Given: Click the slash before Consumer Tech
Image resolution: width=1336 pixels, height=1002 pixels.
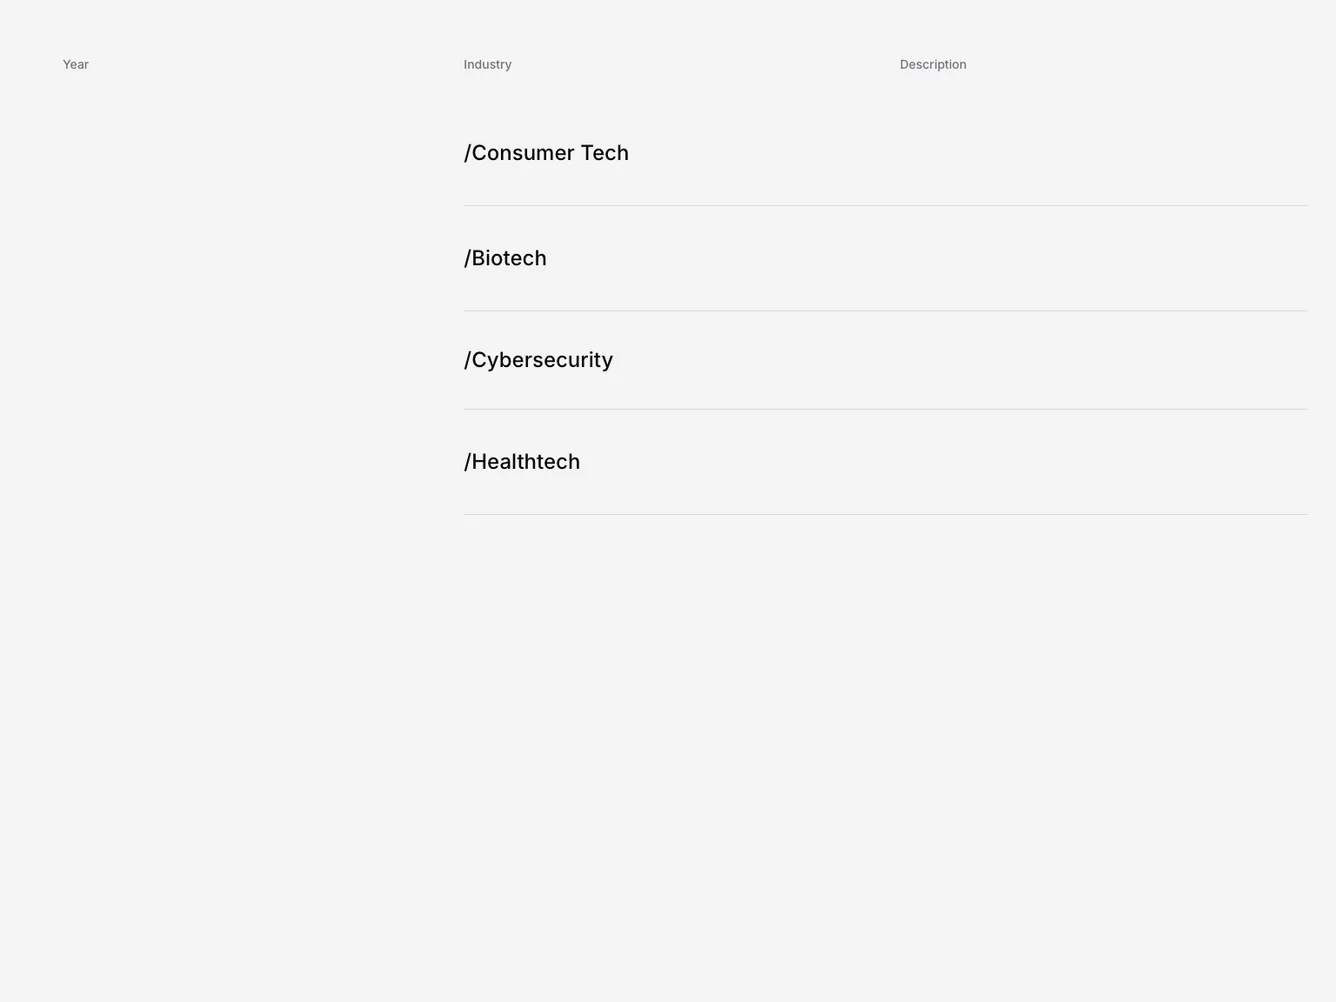Looking at the screenshot, I should [x=467, y=153].
